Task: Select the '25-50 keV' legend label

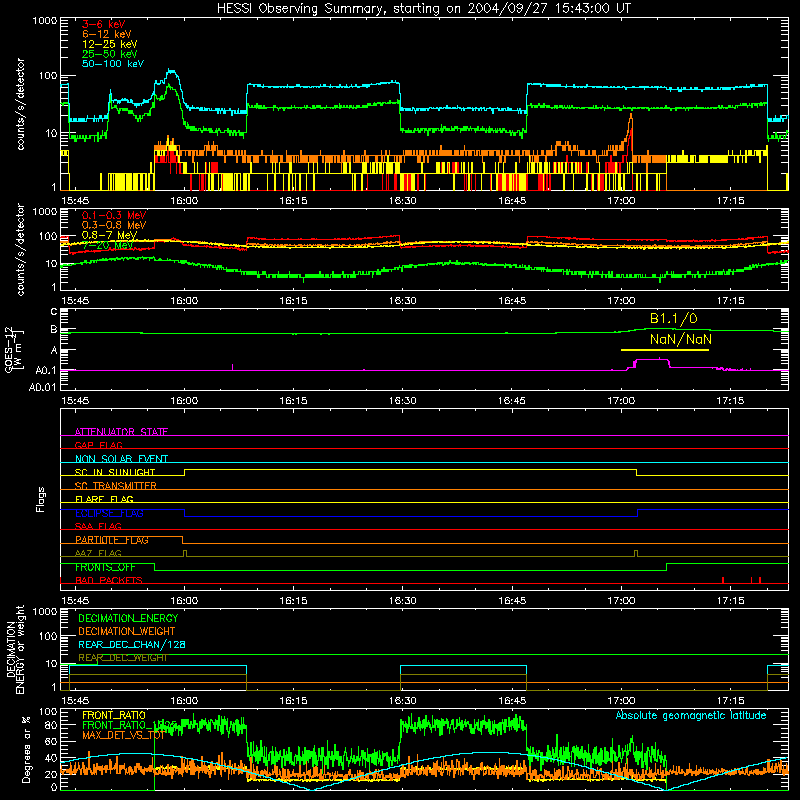Action: click(109, 54)
